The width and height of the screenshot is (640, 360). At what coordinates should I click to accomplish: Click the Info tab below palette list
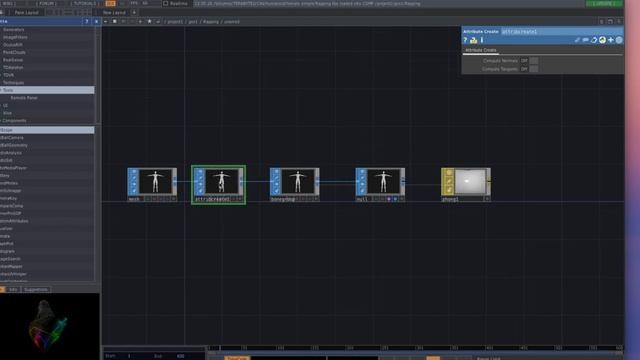13,290
